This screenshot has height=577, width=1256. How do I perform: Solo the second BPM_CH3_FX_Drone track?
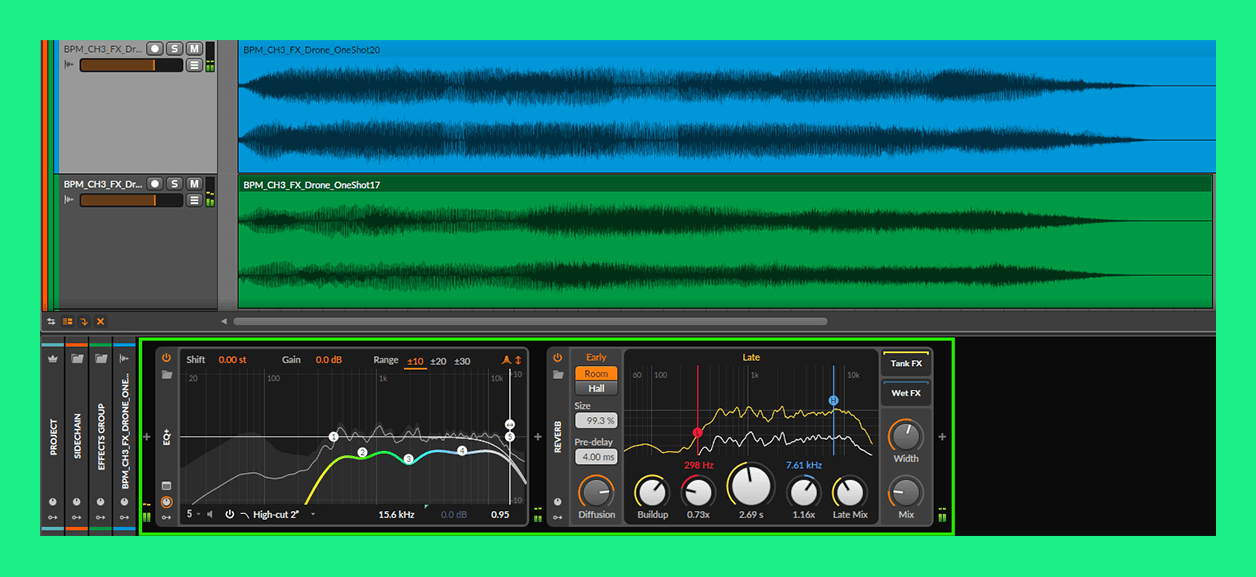click(174, 184)
